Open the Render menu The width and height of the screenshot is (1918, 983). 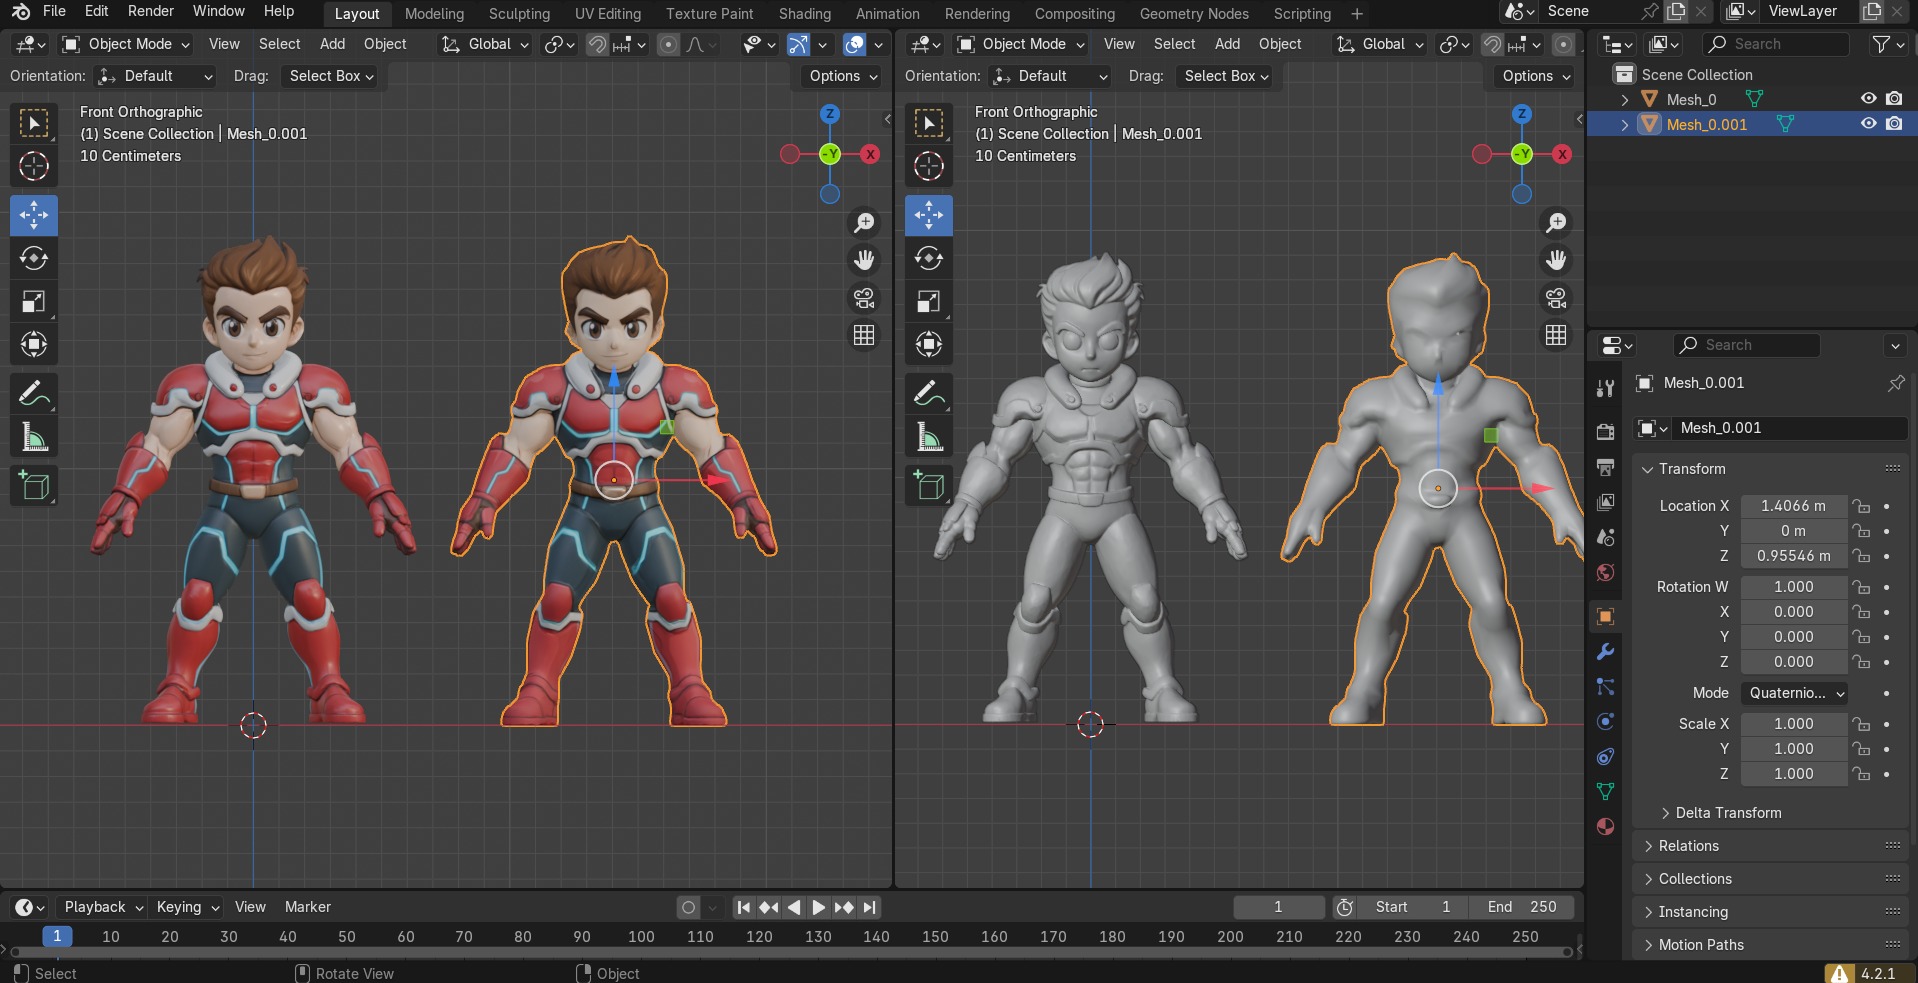pos(151,11)
